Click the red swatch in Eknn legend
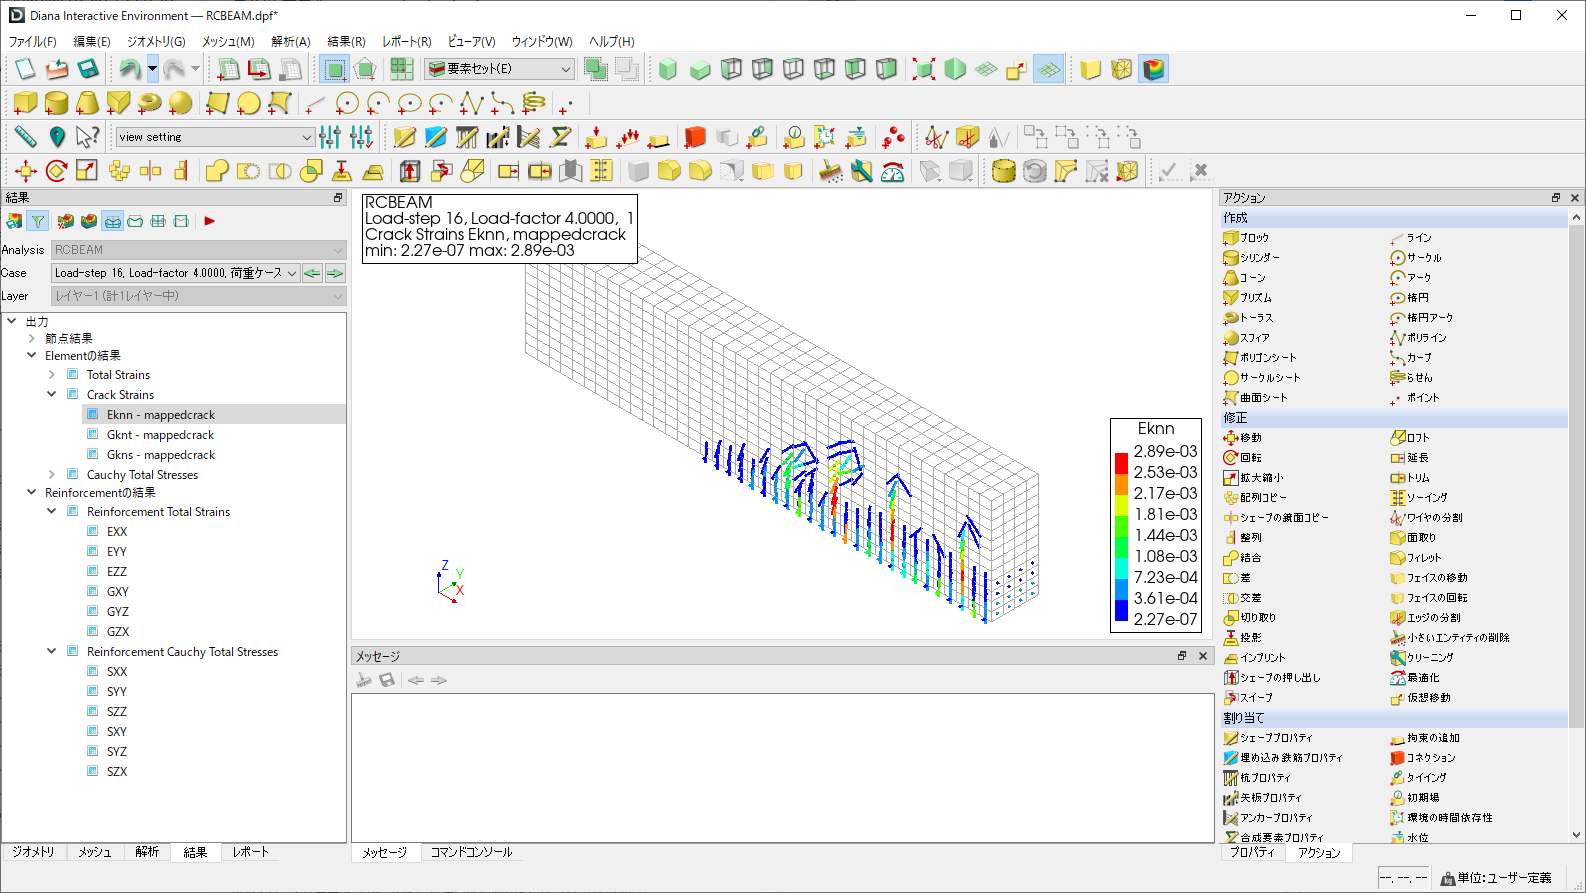1586x893 pixels. [1122, 462]
